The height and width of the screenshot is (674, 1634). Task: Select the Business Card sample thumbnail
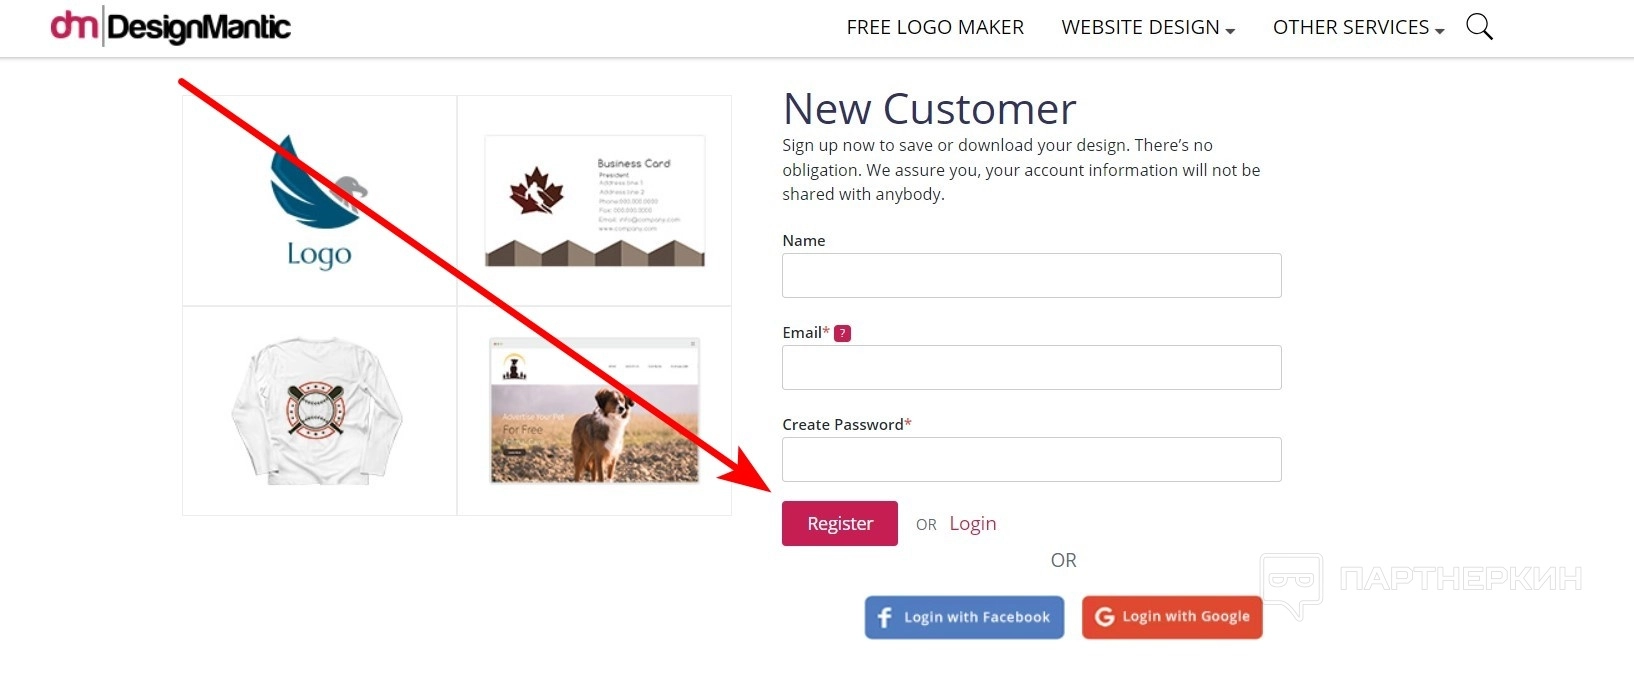[x=594, y=201]
